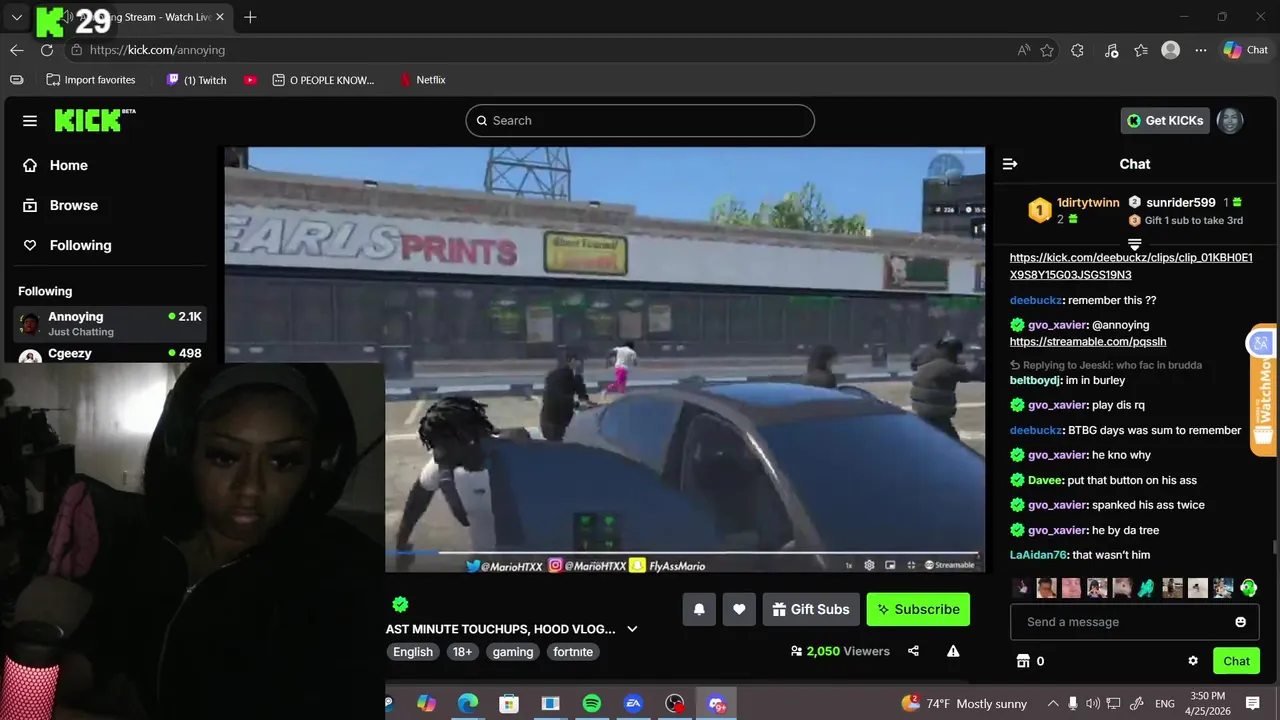Click the Send a message field

click(x=1120, y=622)
